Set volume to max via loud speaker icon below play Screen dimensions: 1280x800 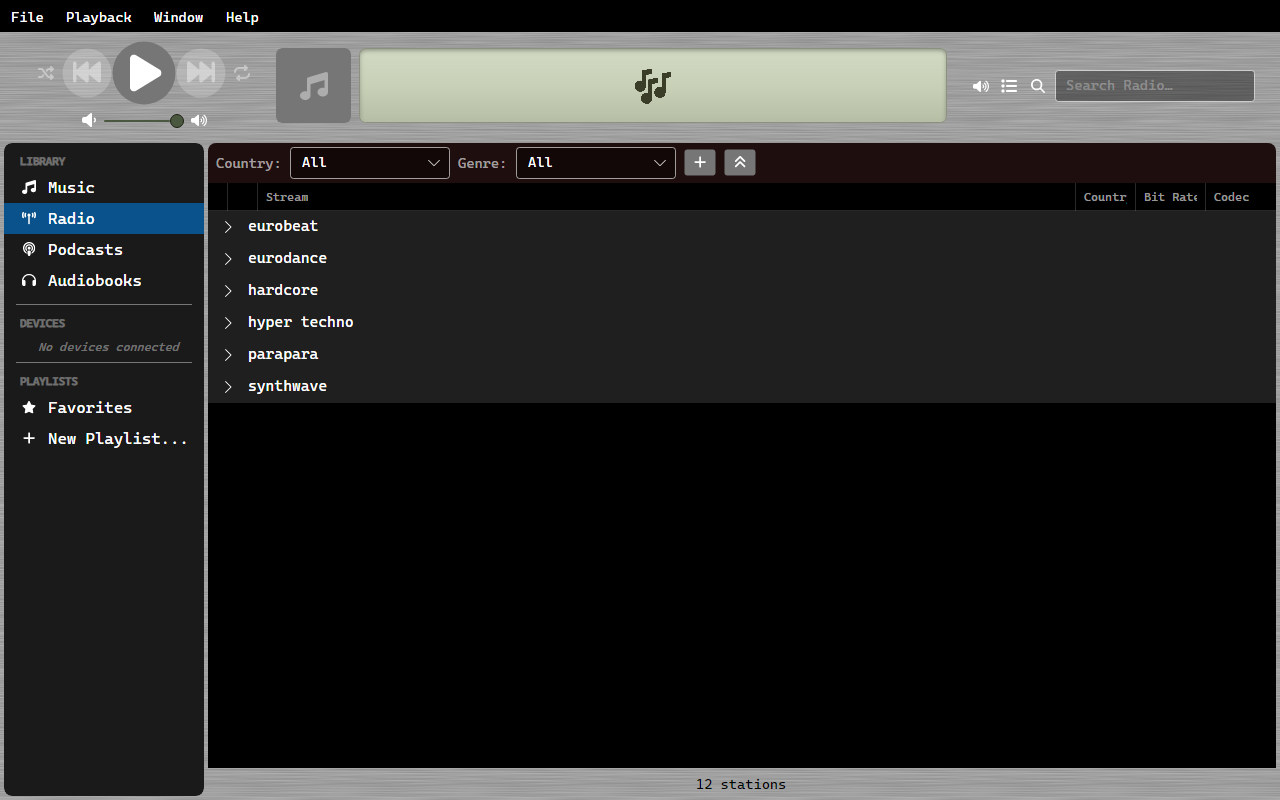click(199, 121)
